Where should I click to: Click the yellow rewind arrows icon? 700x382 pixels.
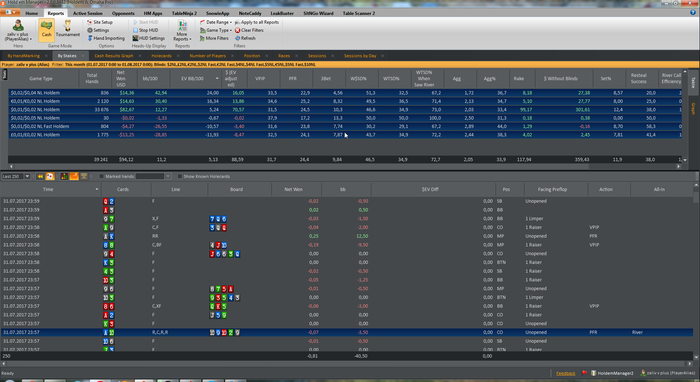tap(40, 176)
